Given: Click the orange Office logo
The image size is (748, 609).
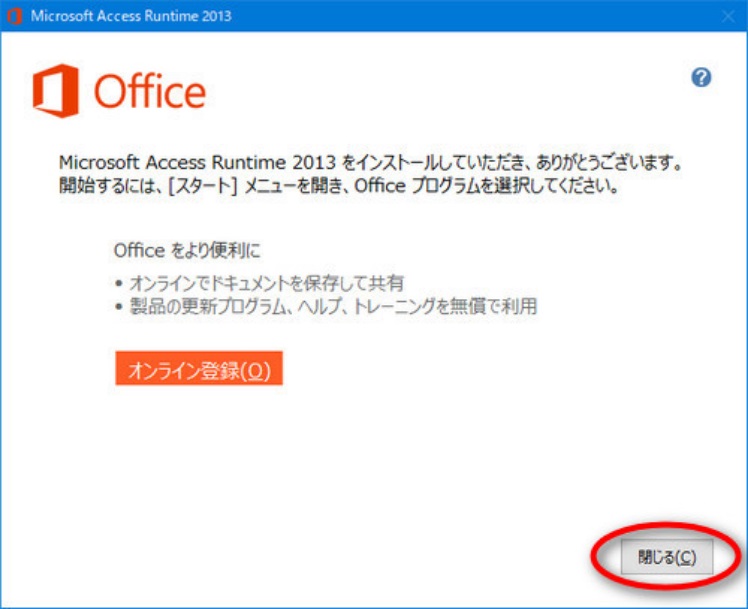Looking at the screenshot, I should click(x=119, y=91).
